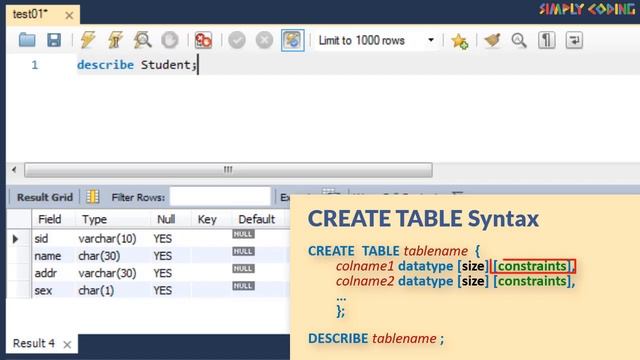Toggle auto-commit mode button
The width and height of the screenshot is (640, 360).
coord(293,40)
